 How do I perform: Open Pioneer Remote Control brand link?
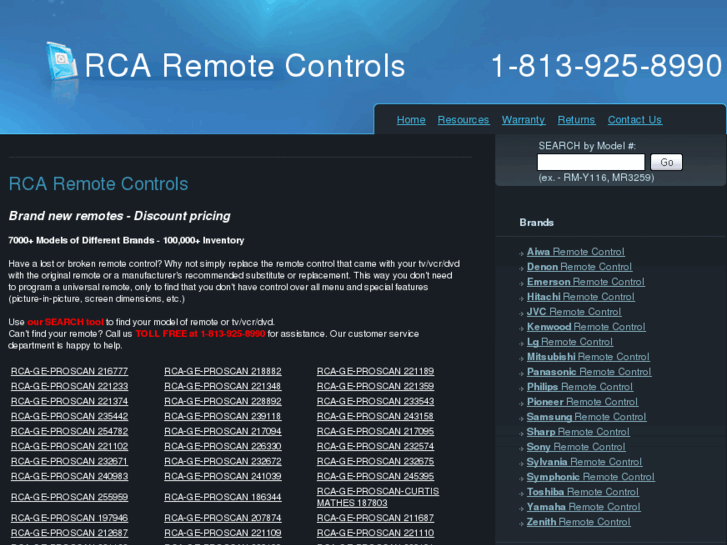coord(582,402)
